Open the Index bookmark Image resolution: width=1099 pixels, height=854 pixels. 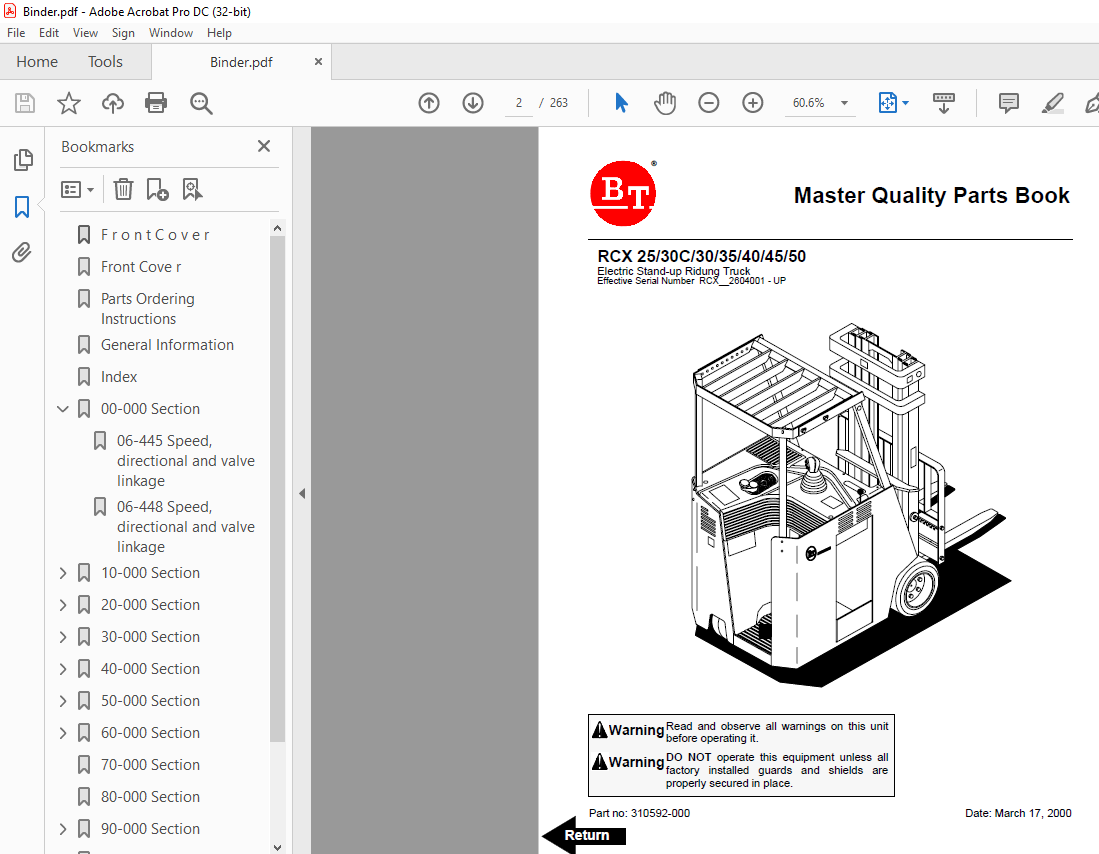click(119, 377)
